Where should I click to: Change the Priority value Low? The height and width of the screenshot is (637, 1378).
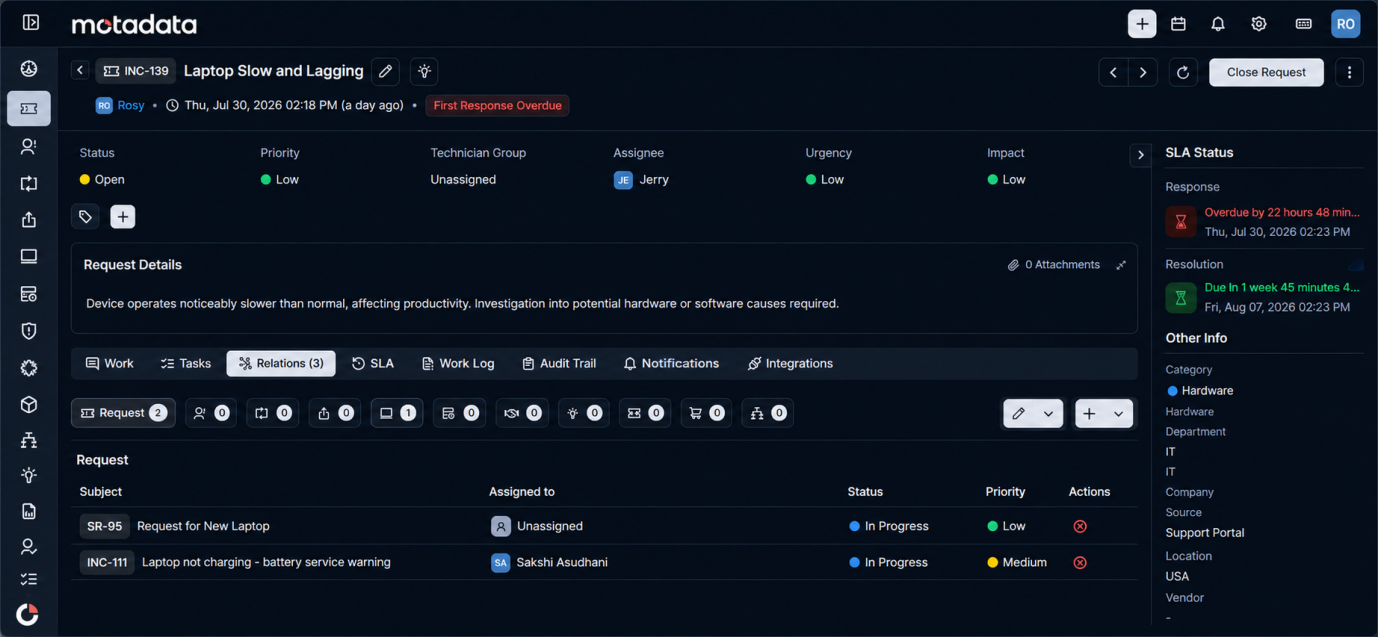pos(280,180)
